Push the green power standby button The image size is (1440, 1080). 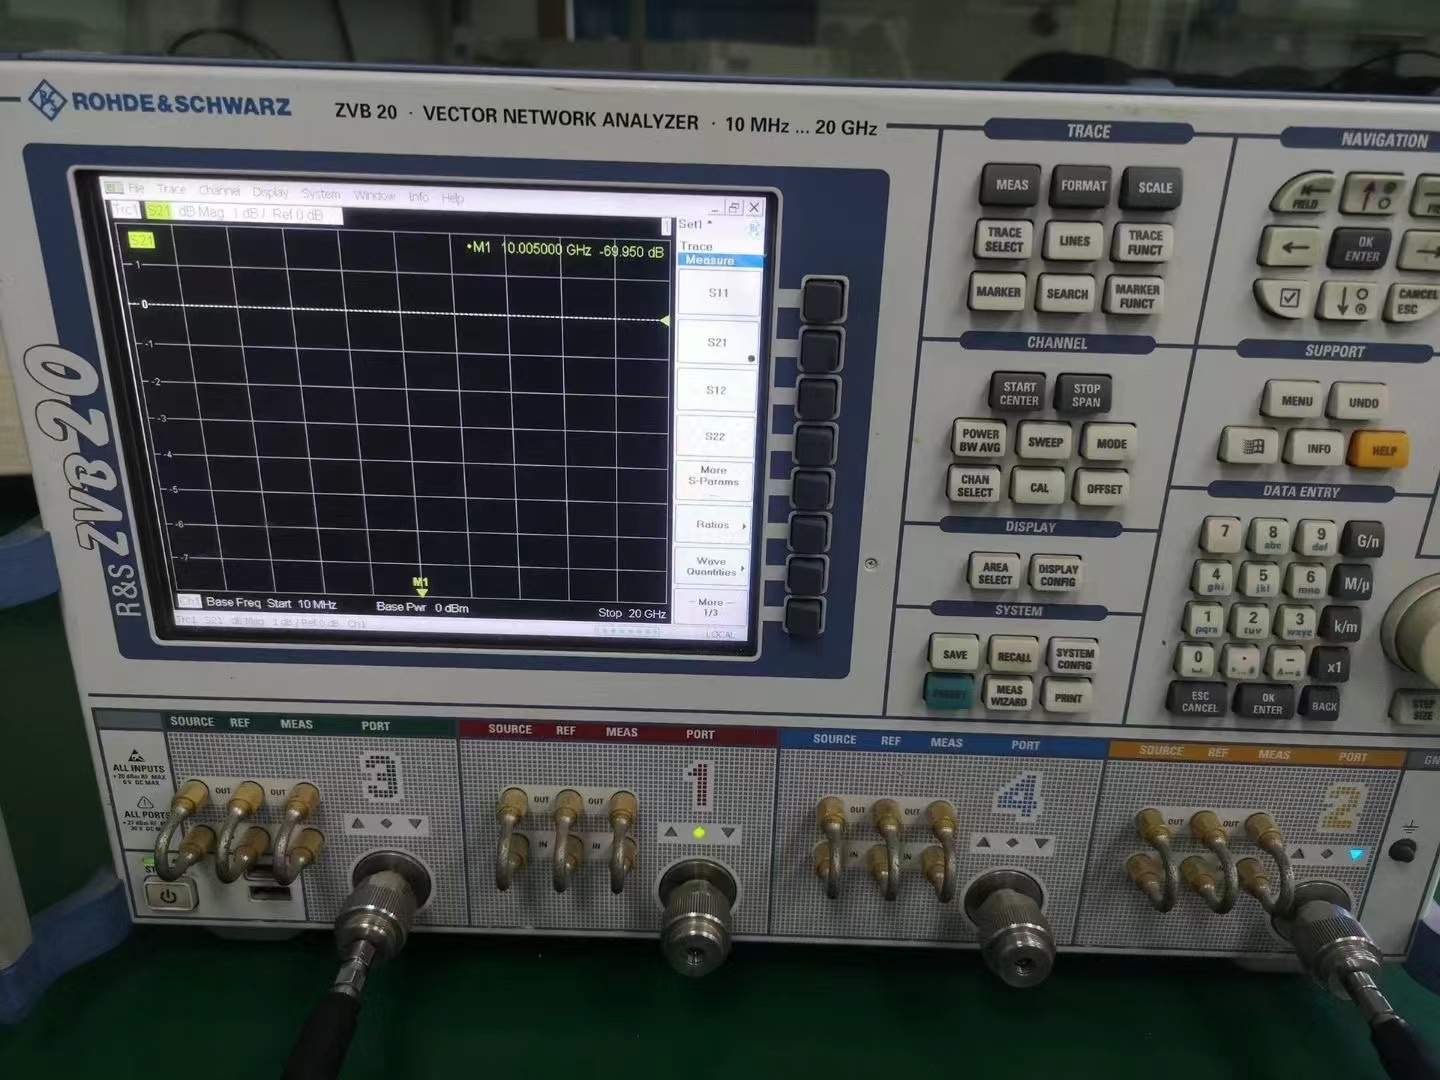coord(168,895)
